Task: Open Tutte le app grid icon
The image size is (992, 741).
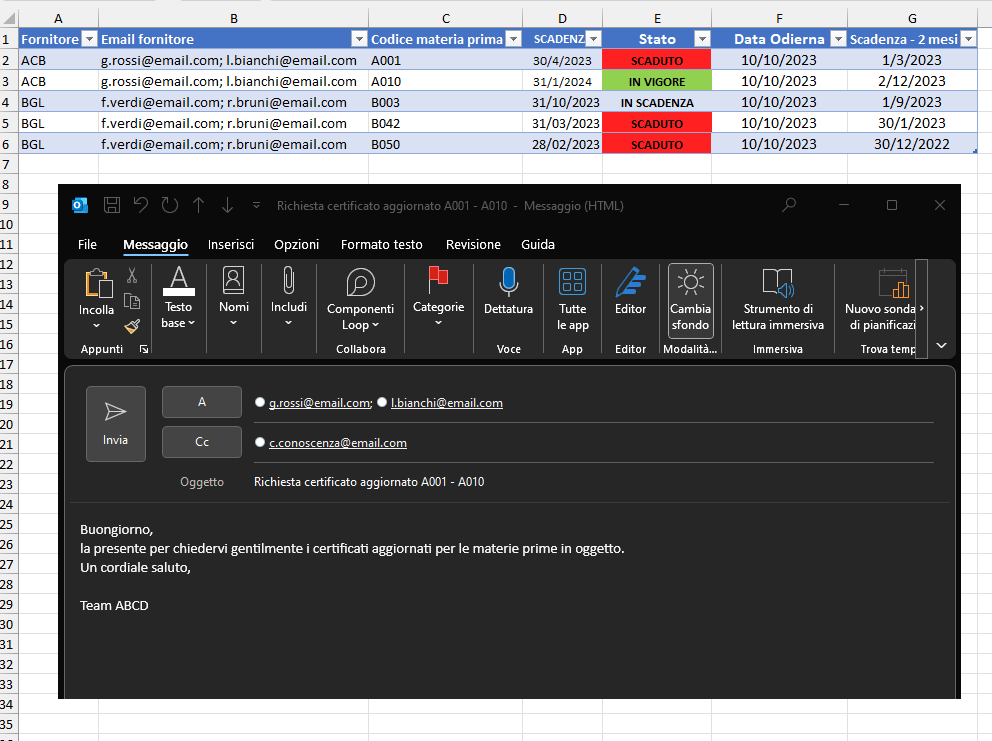Action: click(x=573, y=282)
